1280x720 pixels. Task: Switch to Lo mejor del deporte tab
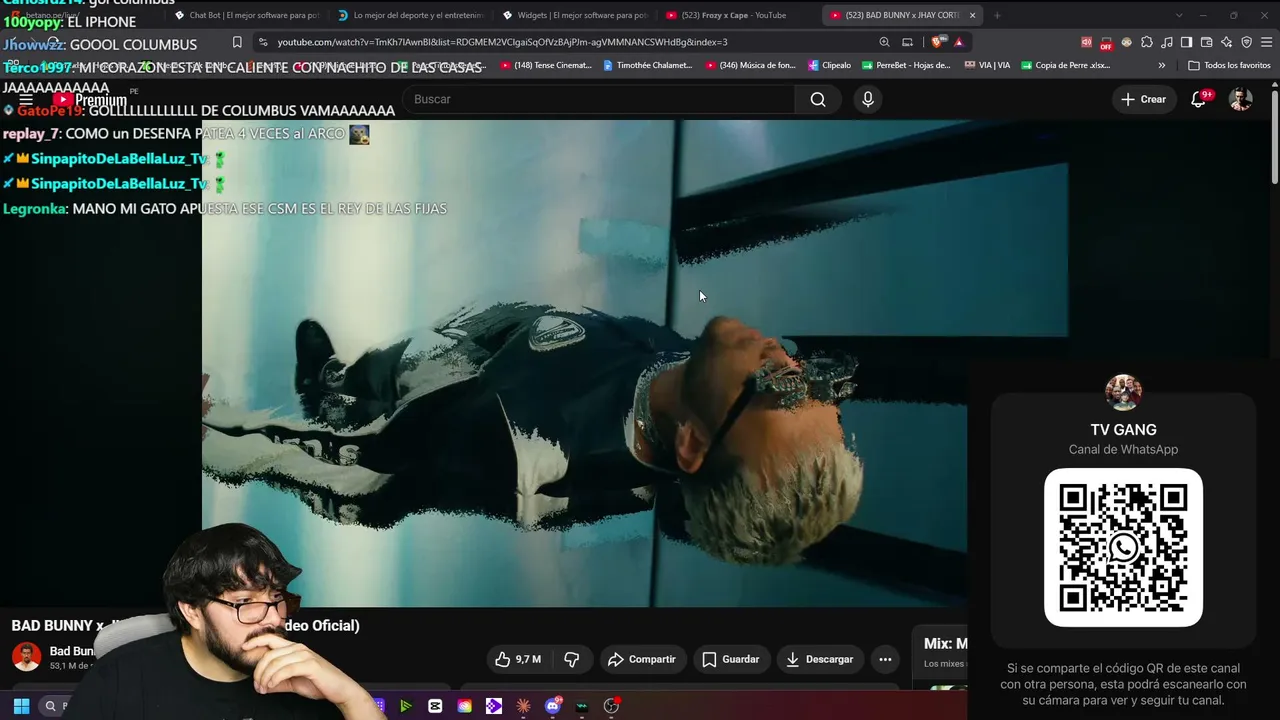click(411, 15)
